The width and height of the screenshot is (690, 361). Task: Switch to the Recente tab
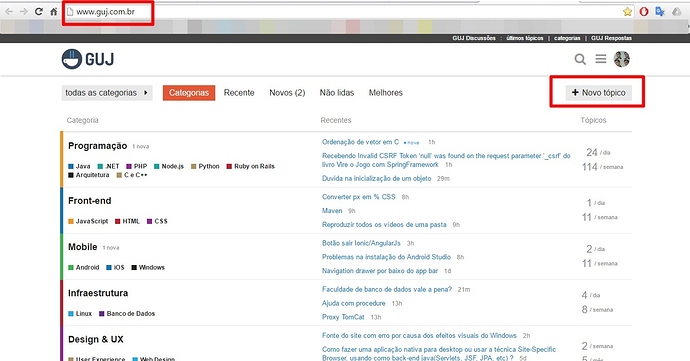pyautogui.click(x=239, y=93)
